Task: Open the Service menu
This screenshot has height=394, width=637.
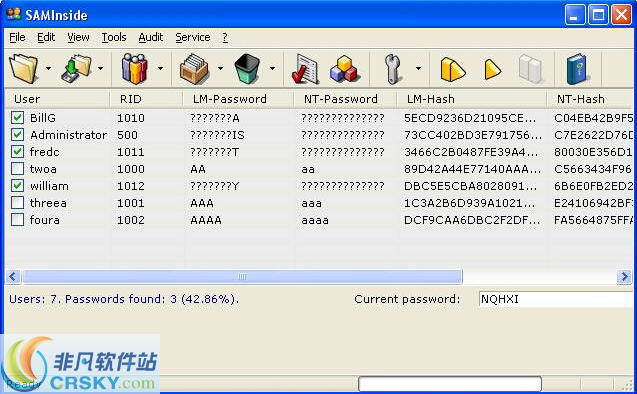Action: click(x=193, y=37)
